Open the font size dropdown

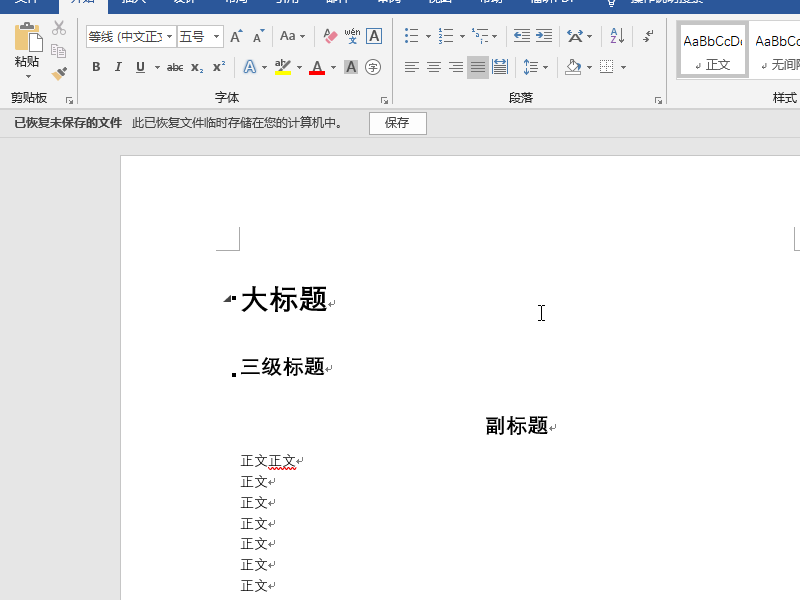pos(216,37)
